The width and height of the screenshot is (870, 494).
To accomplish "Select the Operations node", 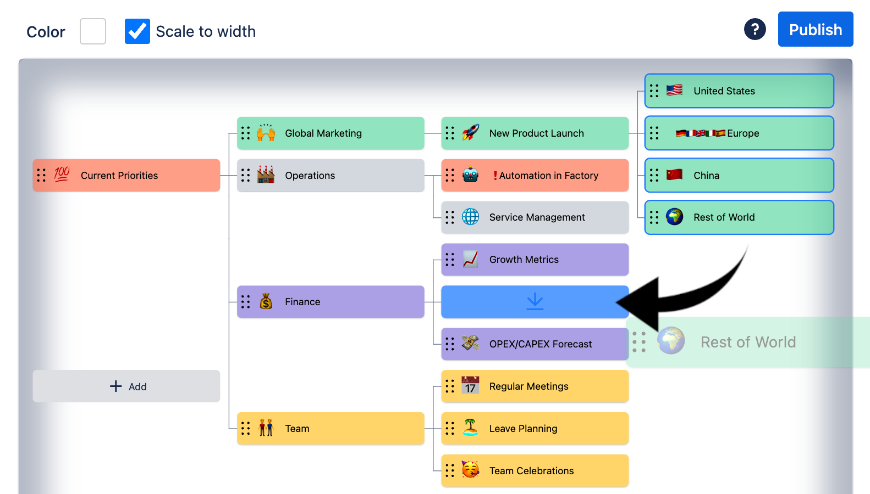I will (x=330, y=175).
